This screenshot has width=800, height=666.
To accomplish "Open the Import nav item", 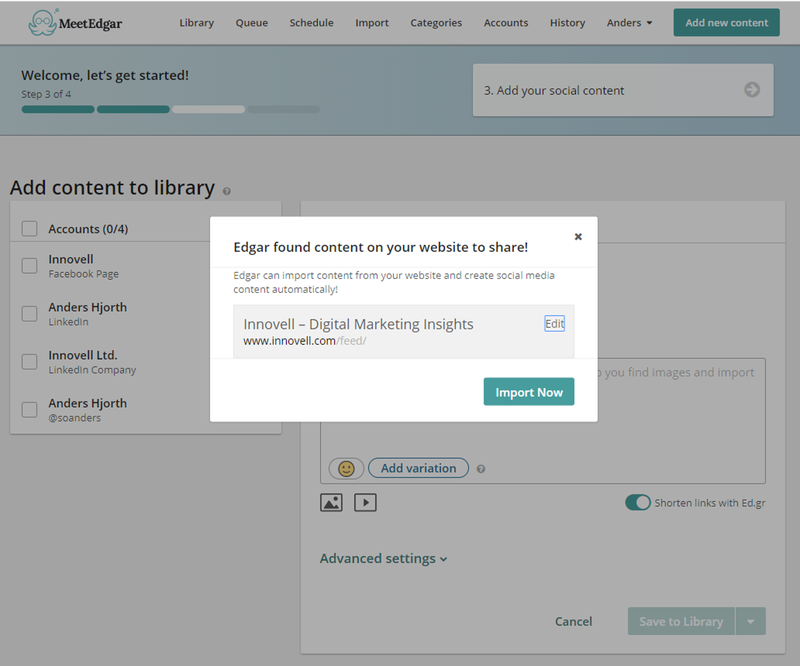I will point(372,23).
